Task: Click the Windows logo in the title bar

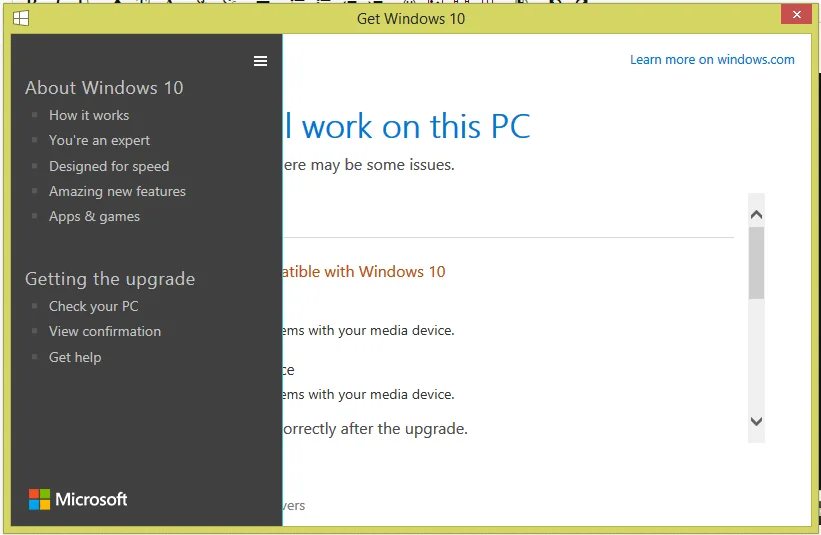Action: 21,17
